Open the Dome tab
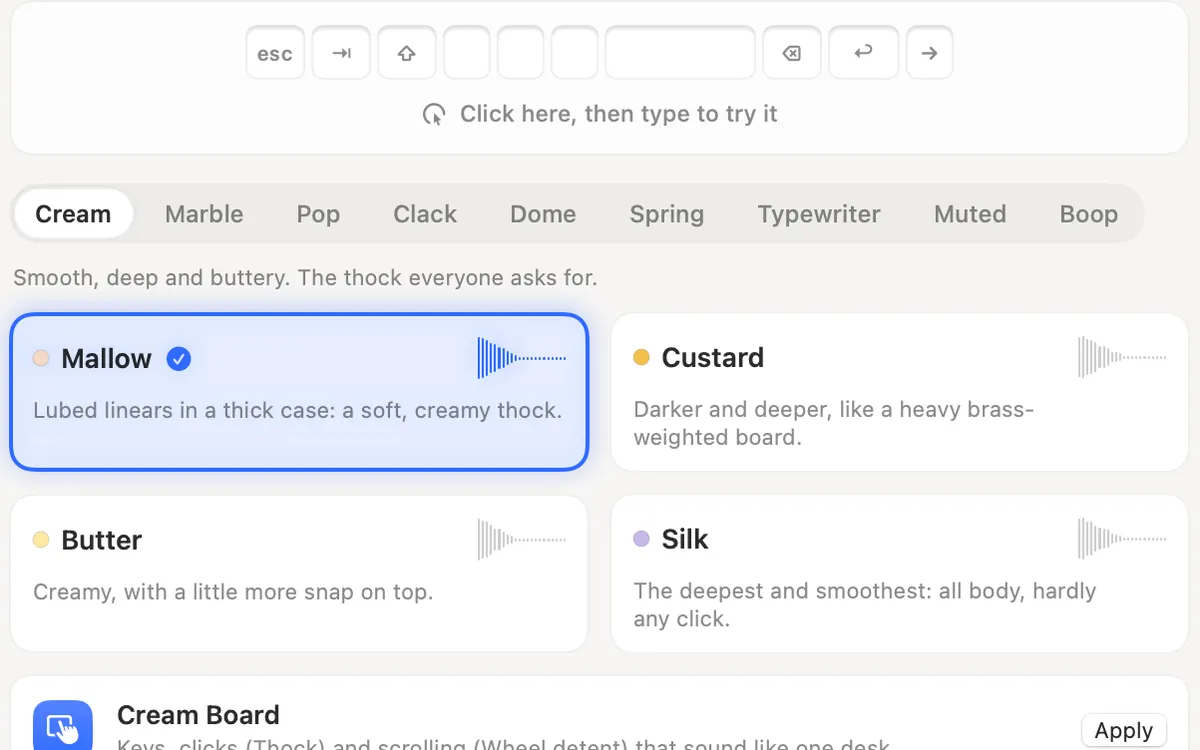The width and height of the screenshot is (1200, 750). click(543, 214)
